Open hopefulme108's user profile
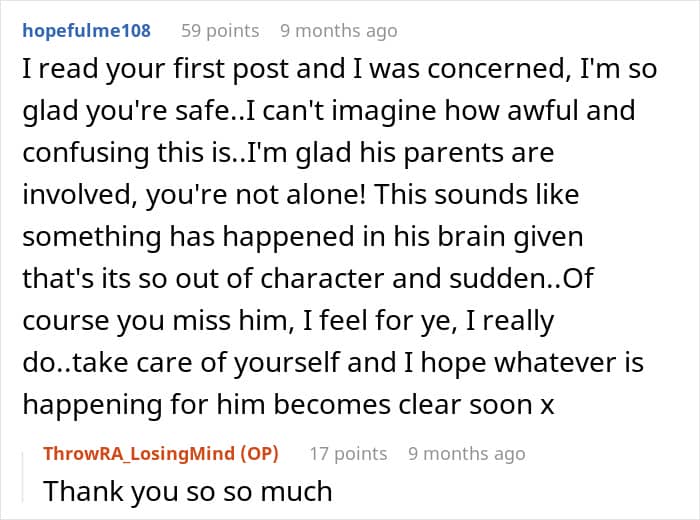 click(x=87, y=31)
